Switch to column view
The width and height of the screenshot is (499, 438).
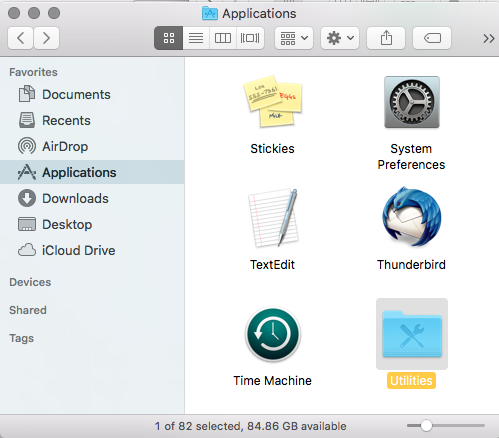tap(223, 38)
